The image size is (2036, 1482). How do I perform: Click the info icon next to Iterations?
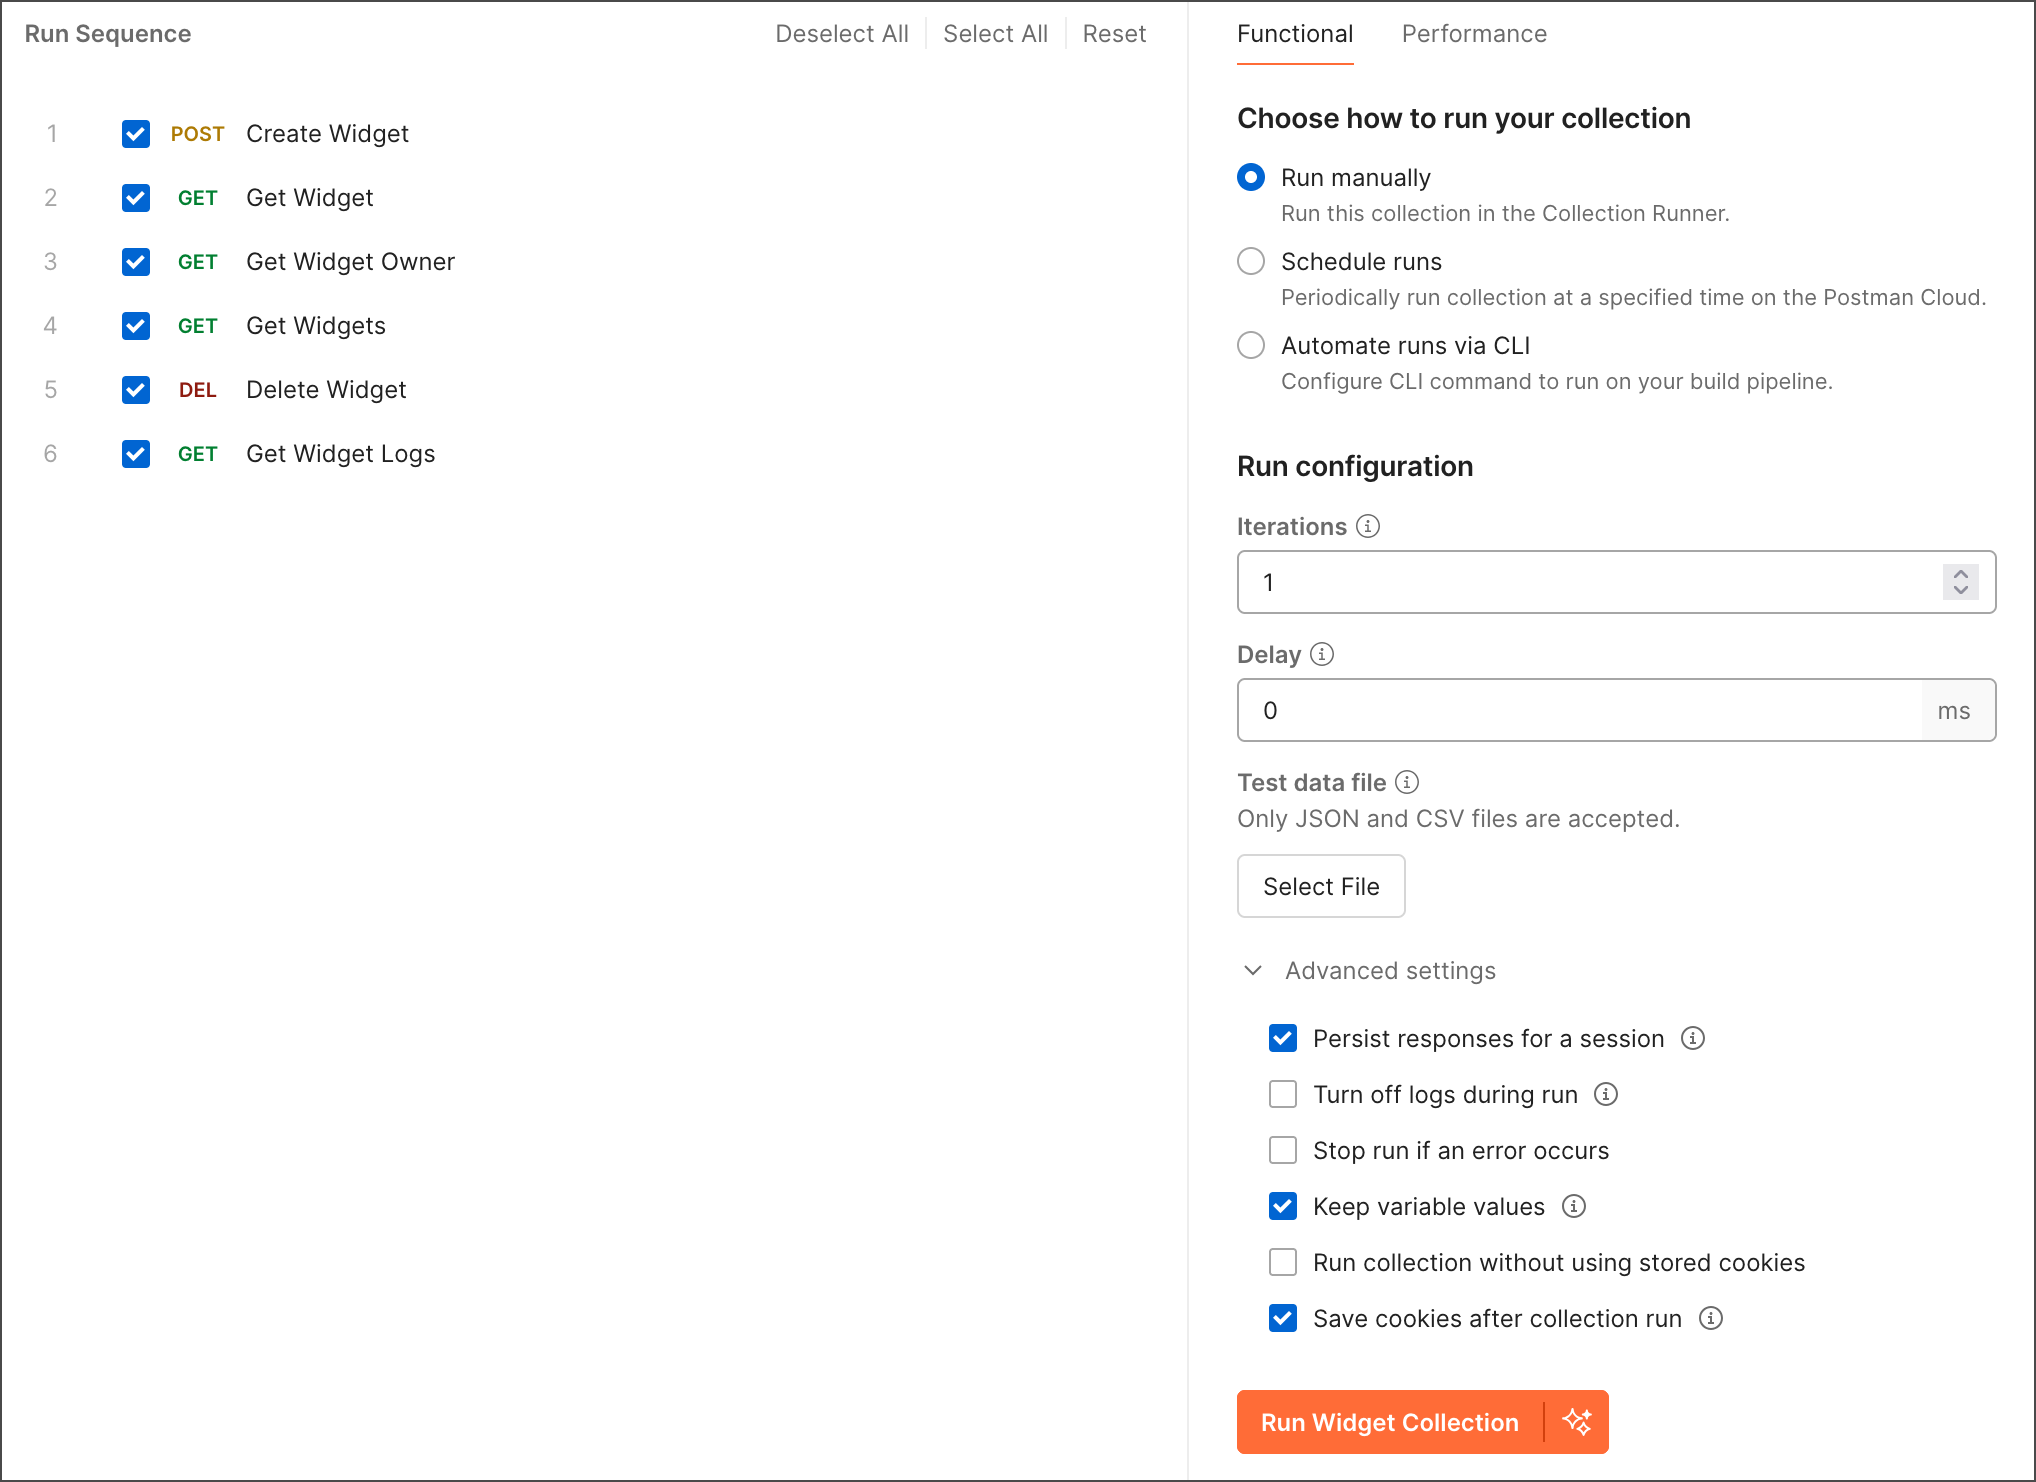click(1368, 526)
